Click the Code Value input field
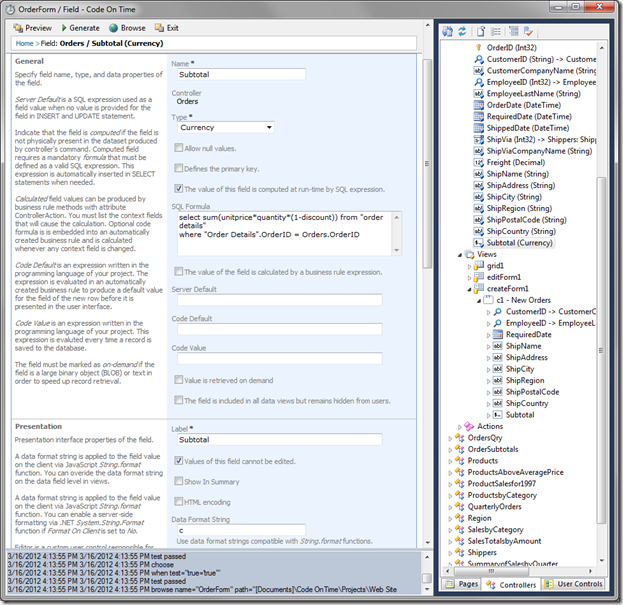623x605 pixels. (280, 358)
